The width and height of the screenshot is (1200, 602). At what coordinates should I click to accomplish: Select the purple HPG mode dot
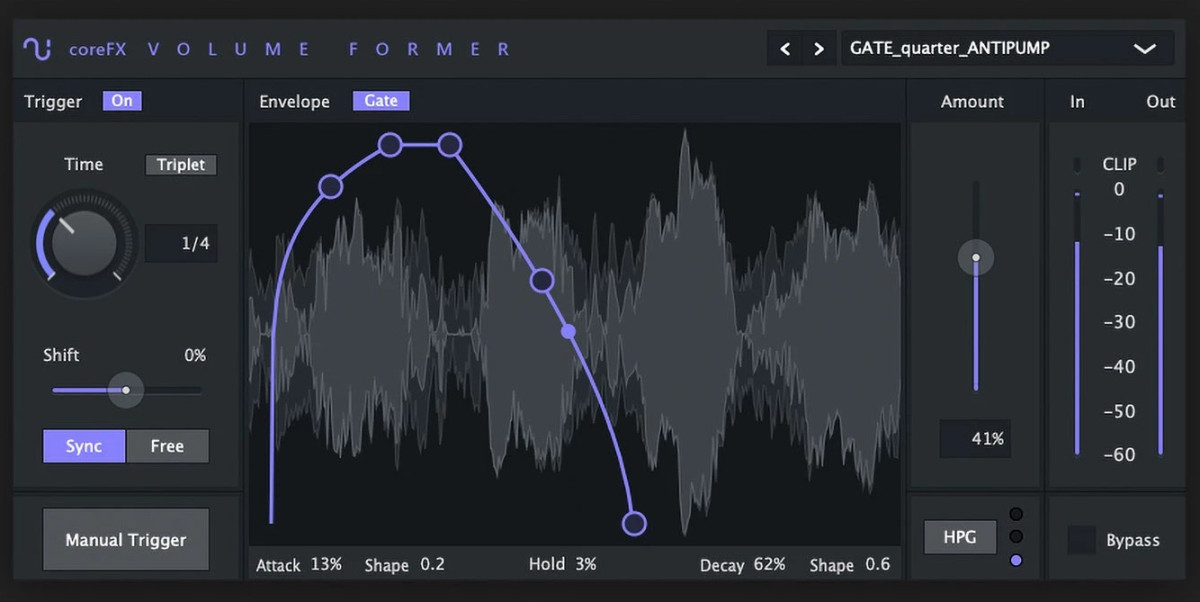1017,560
